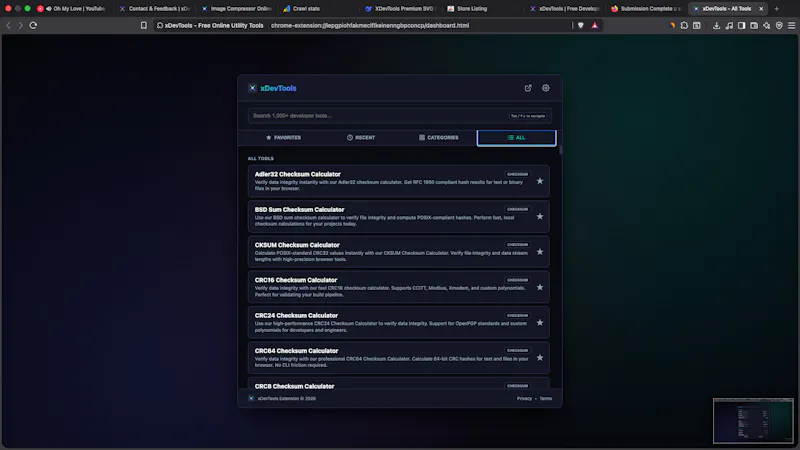Viewport: 800px width, 450px height.
Task: Open the Brave Wallet icon
Action: pyautogui.click(x=754, y=26)
